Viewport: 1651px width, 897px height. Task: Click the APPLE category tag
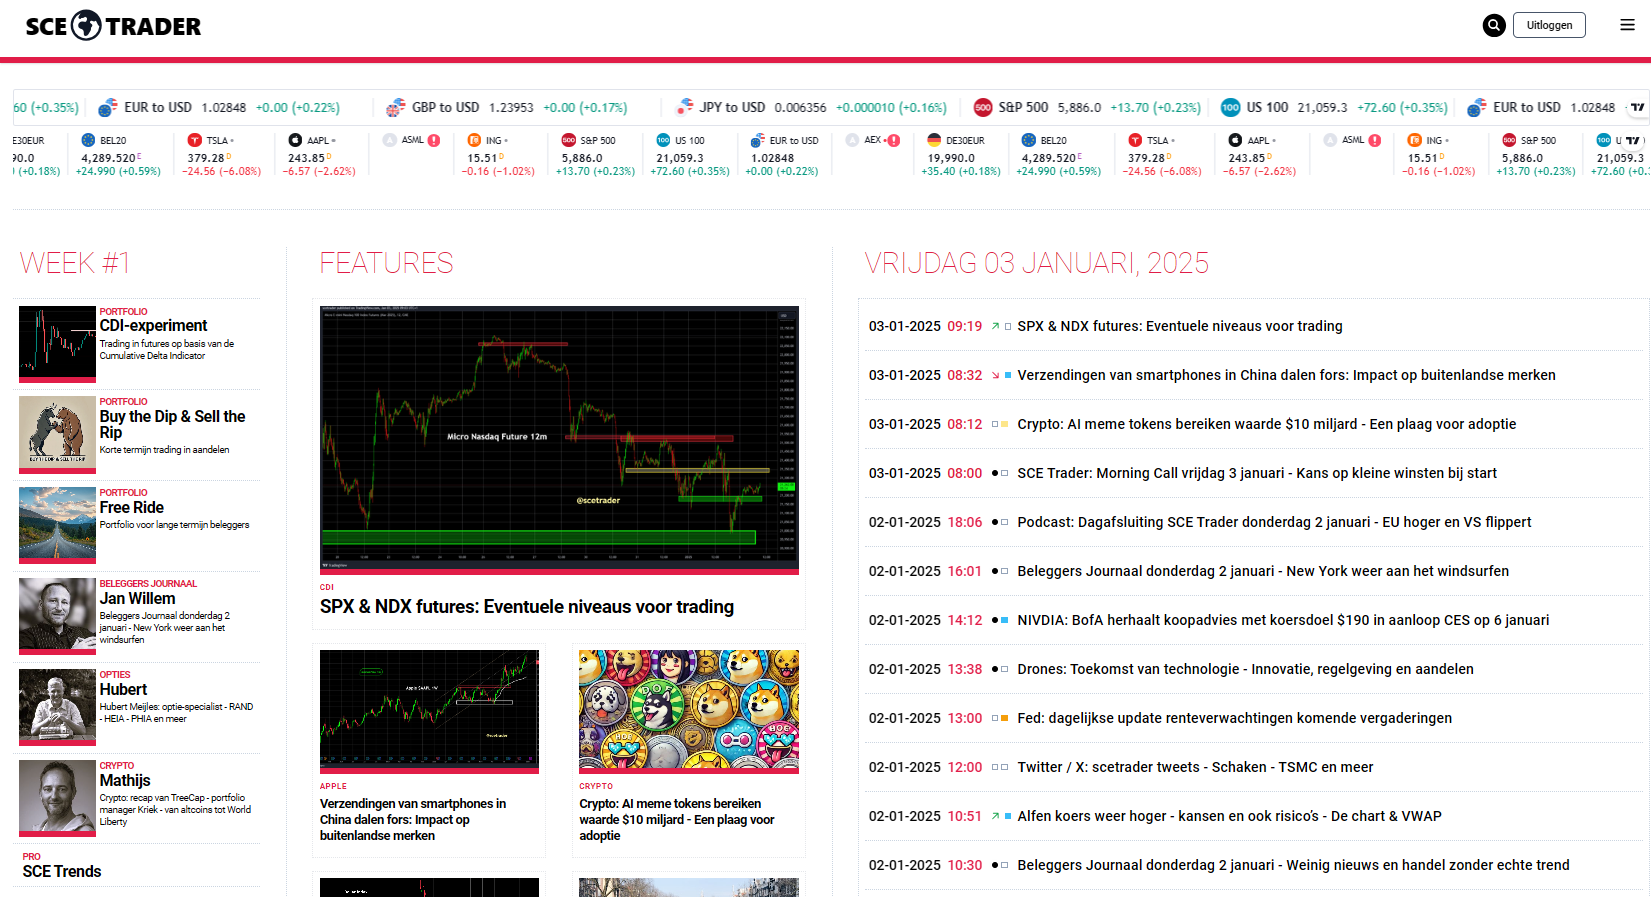[333, 786]
